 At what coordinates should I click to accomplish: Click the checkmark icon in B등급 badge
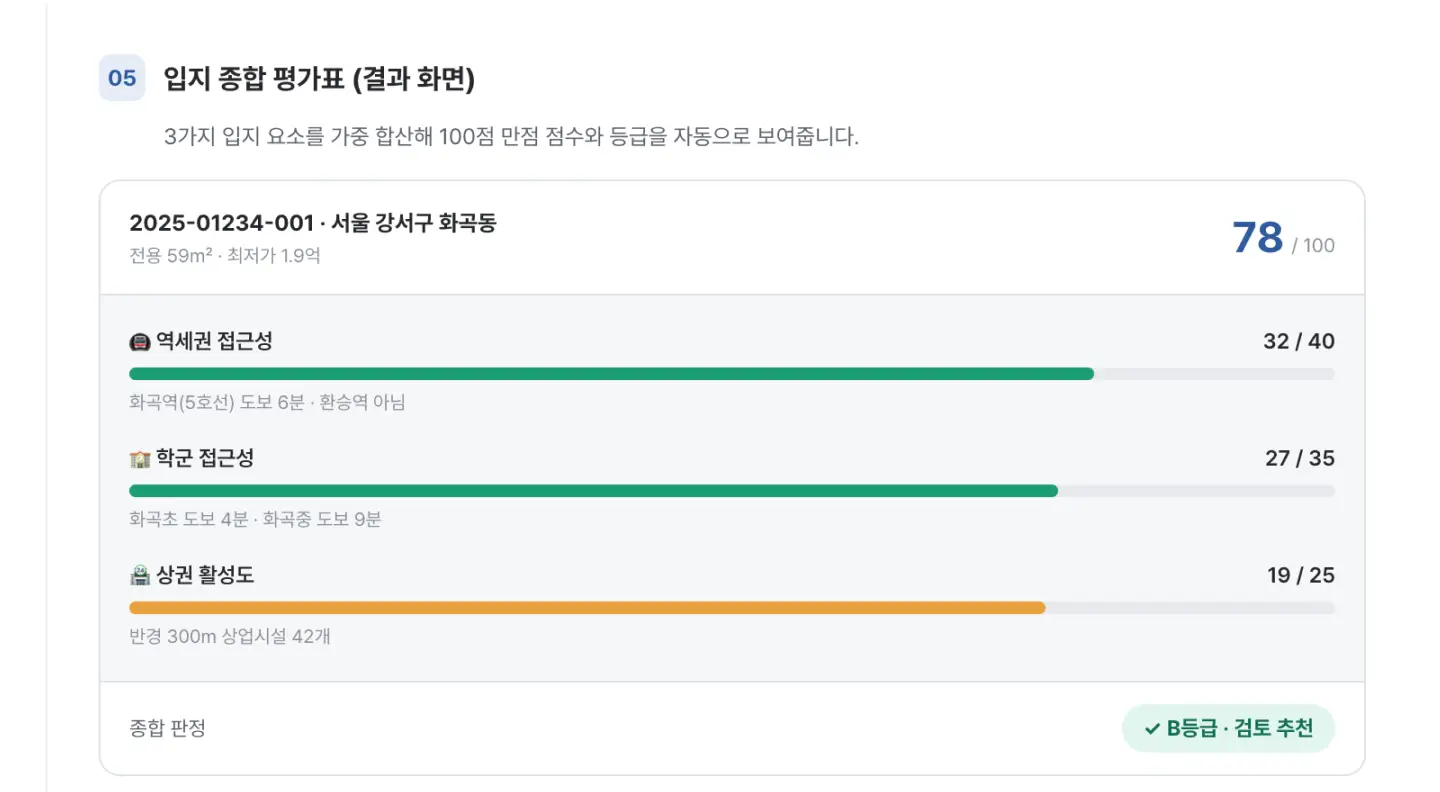[1152, 728]
